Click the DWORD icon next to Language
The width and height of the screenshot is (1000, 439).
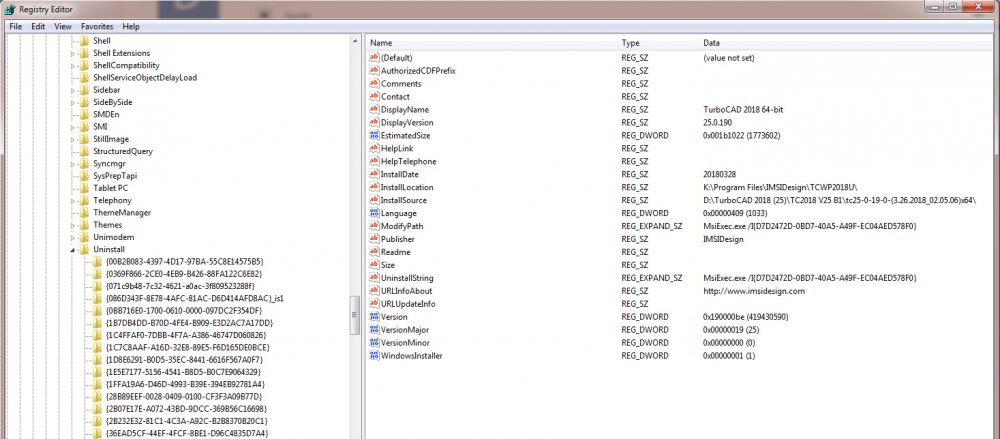click(374, 213)
